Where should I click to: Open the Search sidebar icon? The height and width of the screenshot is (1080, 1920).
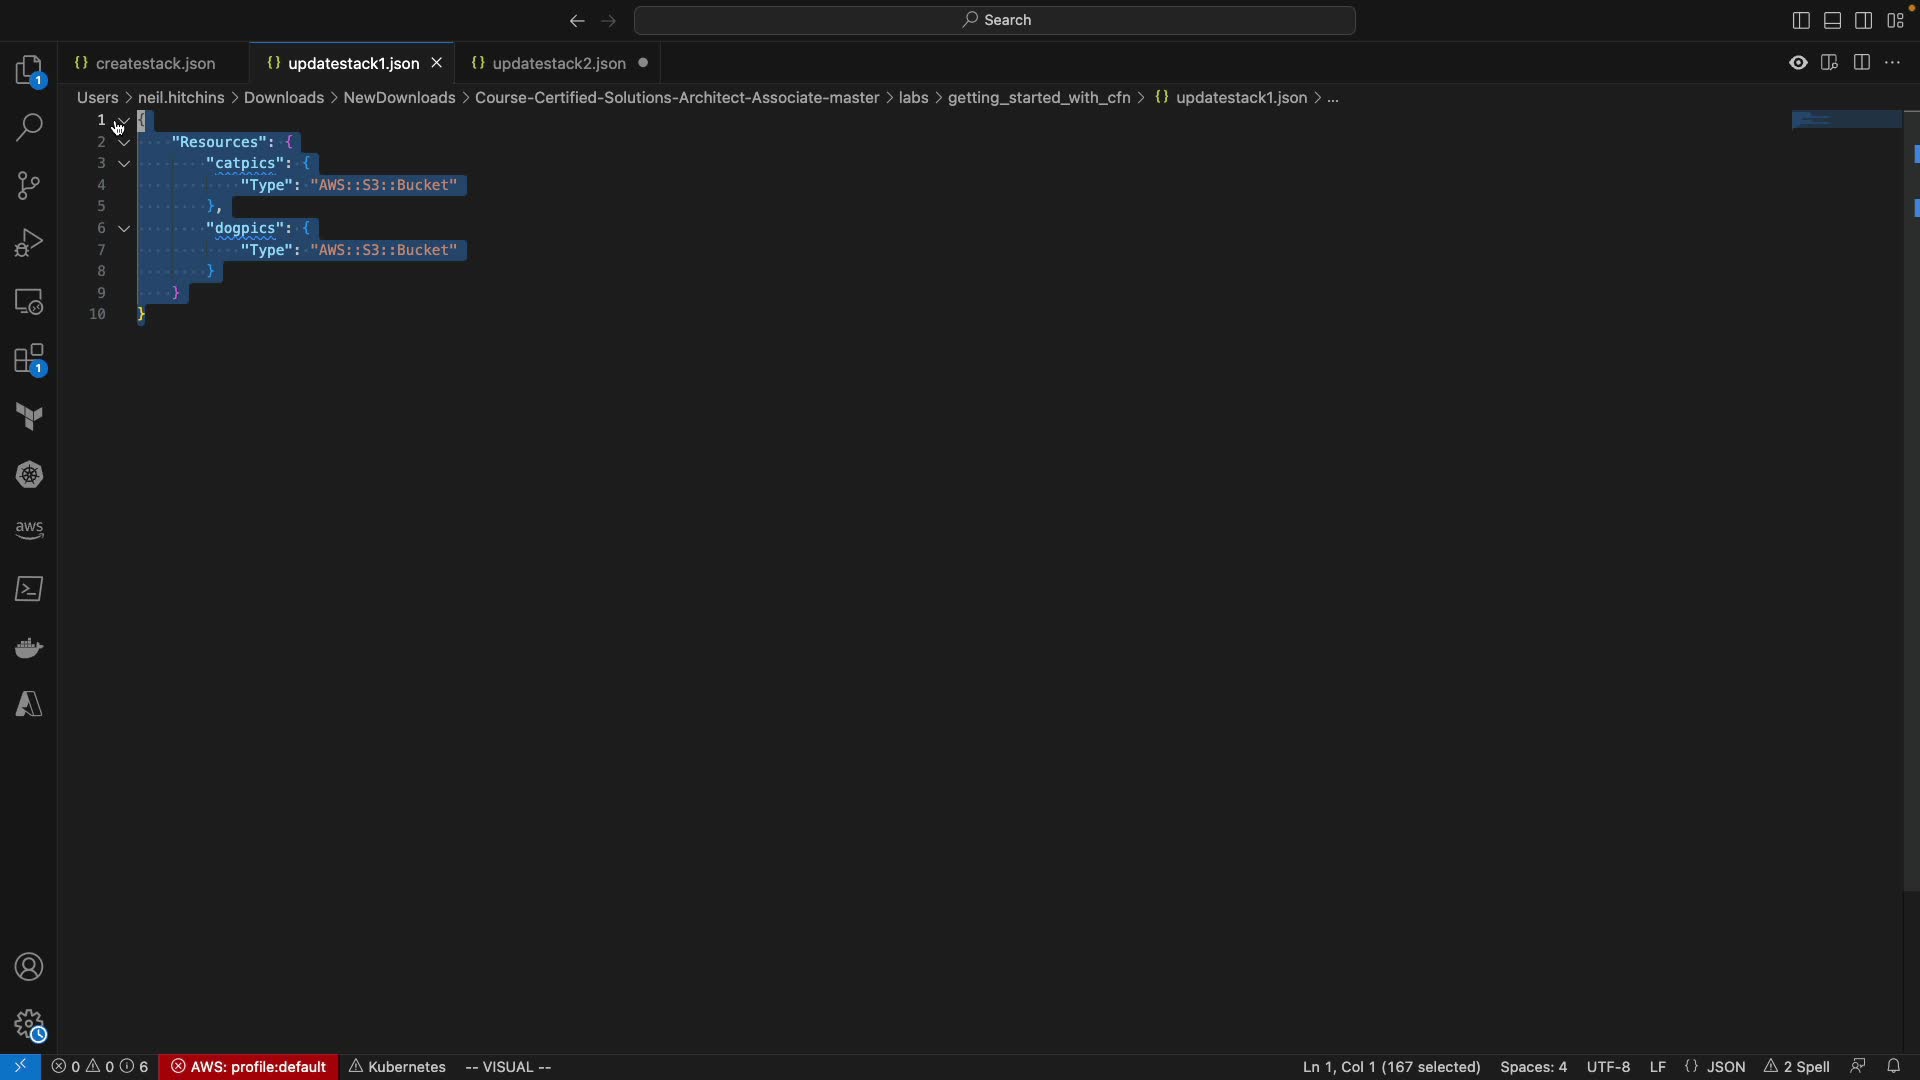pyautogui.click(x=30, y=128)
